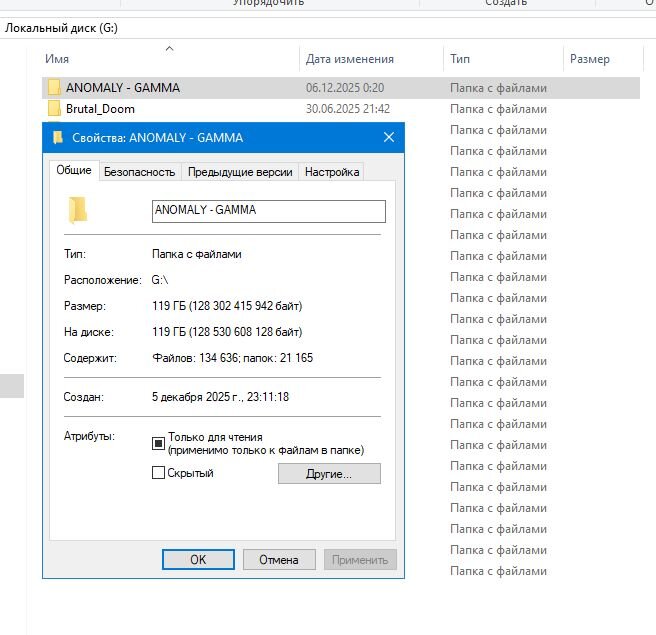Click the folder name input field
The width and height of the screenshot is (656, 635).
coord(269,211)
